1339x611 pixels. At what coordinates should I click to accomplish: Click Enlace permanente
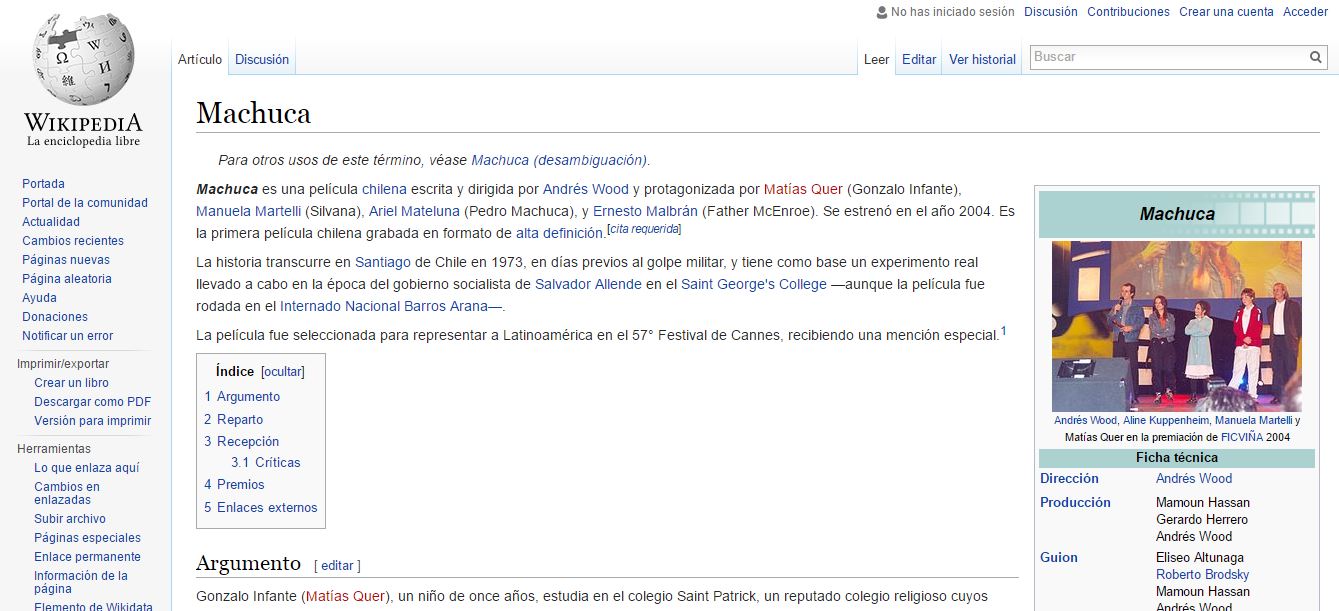tap(87, 557)
